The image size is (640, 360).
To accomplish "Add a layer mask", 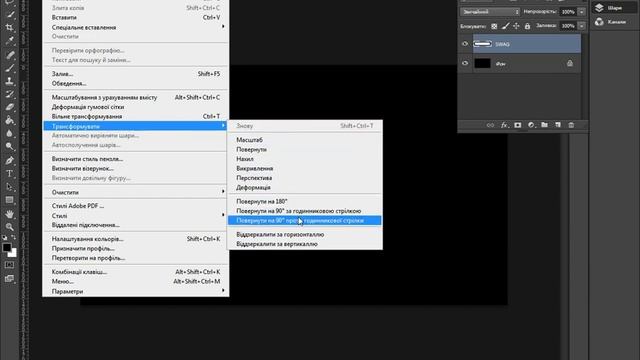I will pyautogui.click(x=518, y=125).
